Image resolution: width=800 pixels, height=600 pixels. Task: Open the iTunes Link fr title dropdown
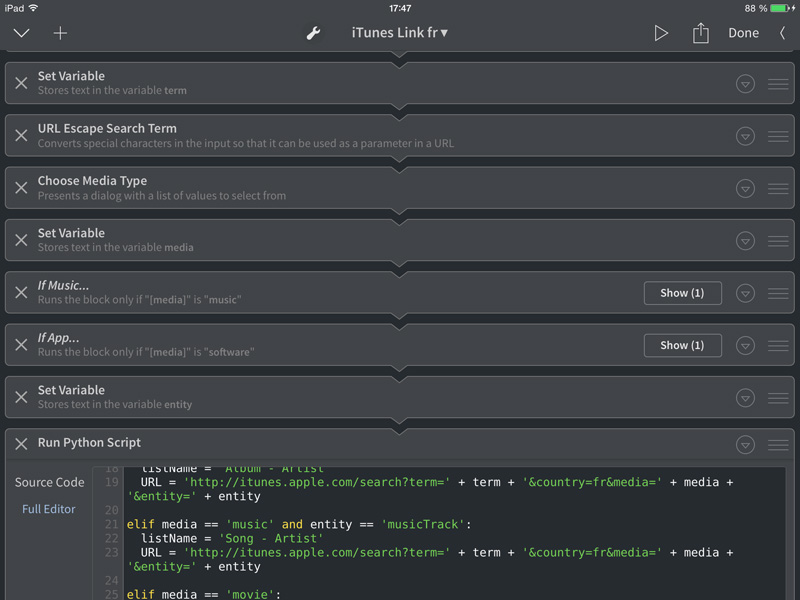pyautogui.click(x=399, y=33)
